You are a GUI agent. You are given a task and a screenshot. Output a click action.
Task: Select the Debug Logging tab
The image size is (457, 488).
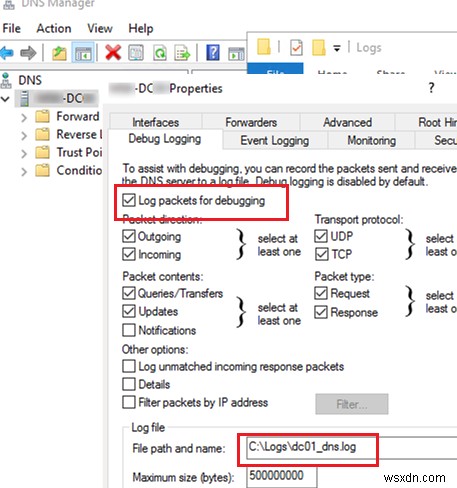(165, 139)
